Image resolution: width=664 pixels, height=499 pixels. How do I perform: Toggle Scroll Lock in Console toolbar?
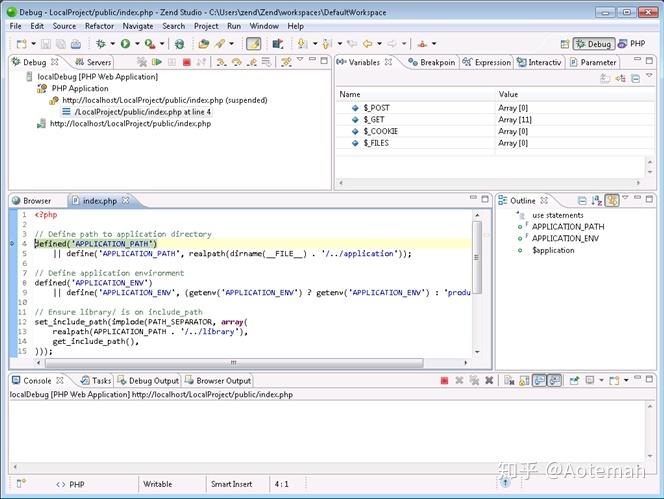[524, 381]
